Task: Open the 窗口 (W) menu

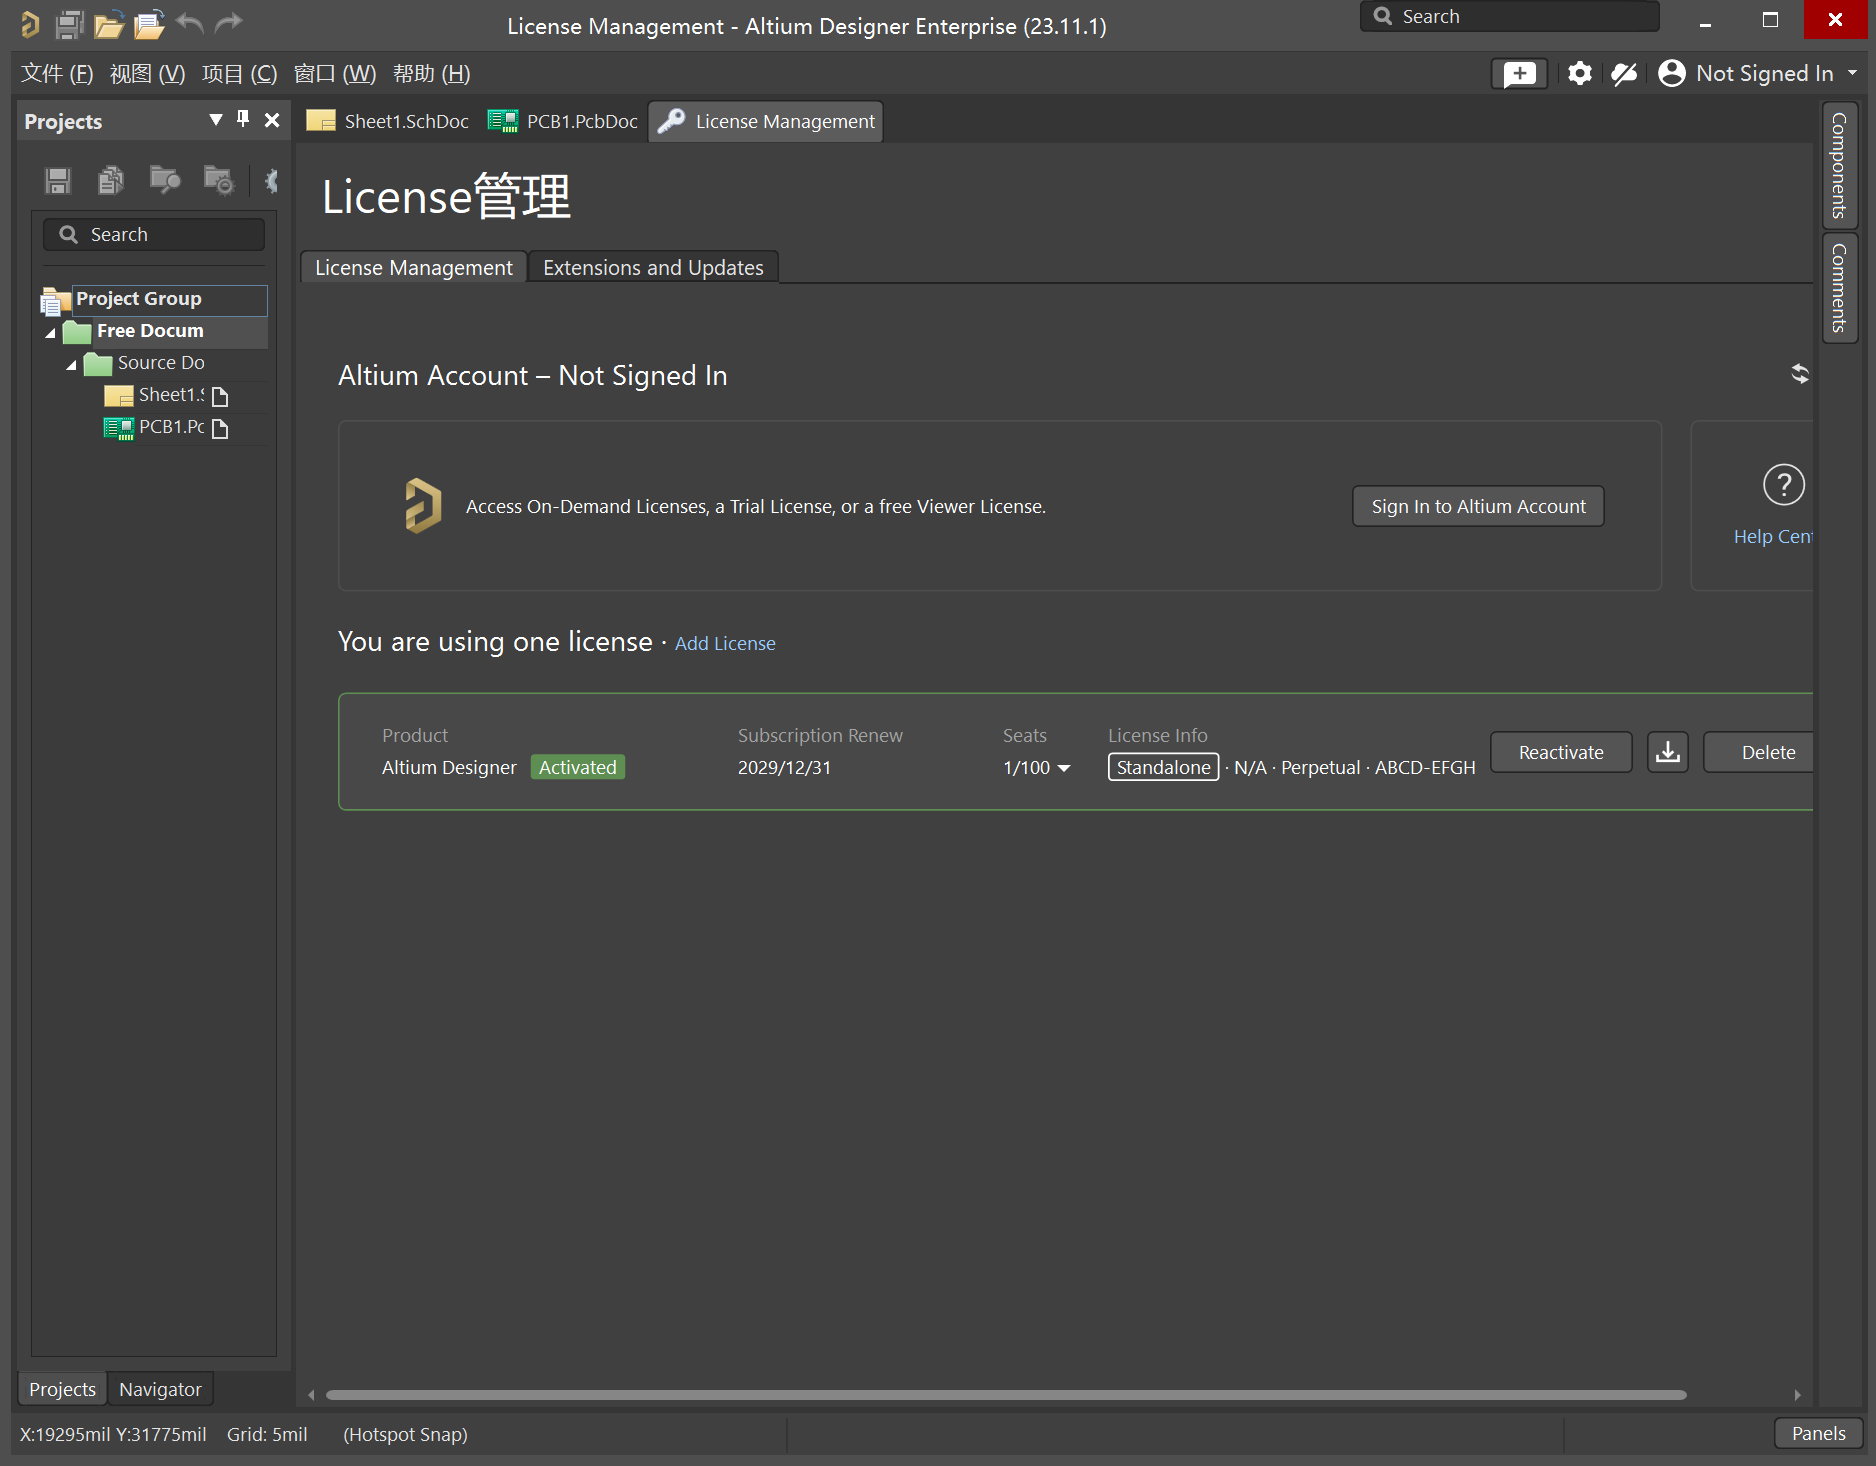Action: pyautogui.click(x=335, y=74)
